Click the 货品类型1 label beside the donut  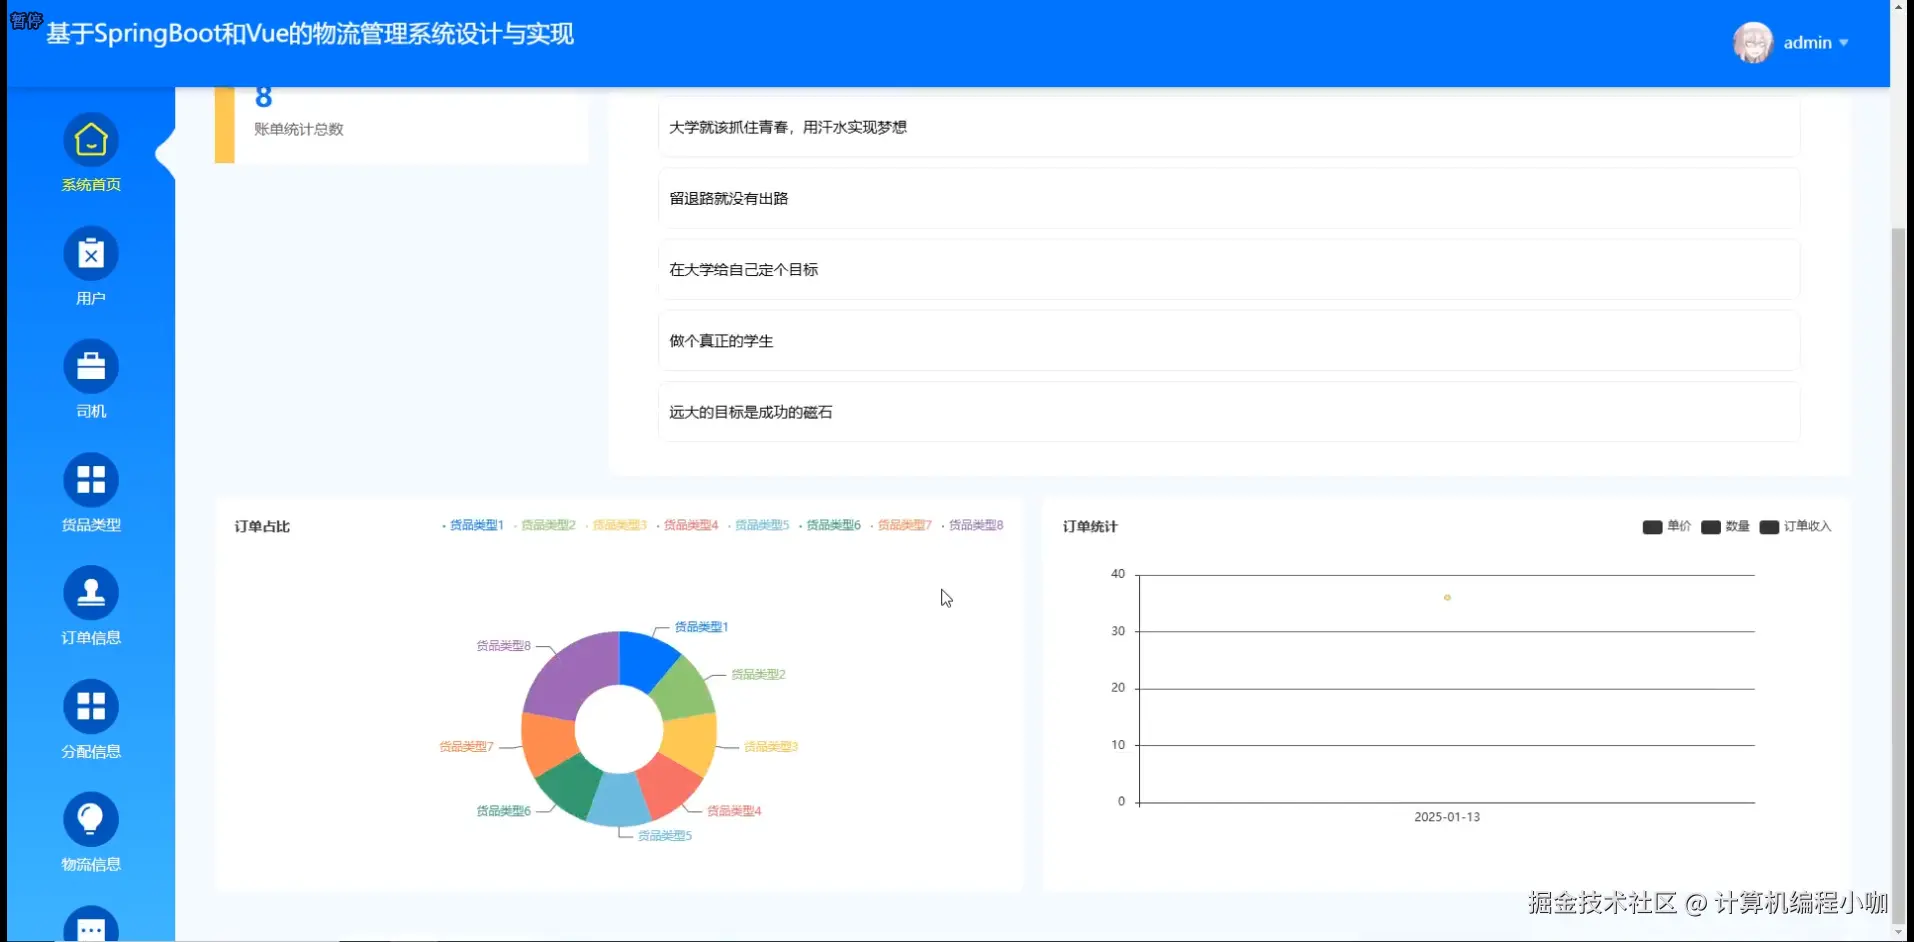tap(701, 627)
